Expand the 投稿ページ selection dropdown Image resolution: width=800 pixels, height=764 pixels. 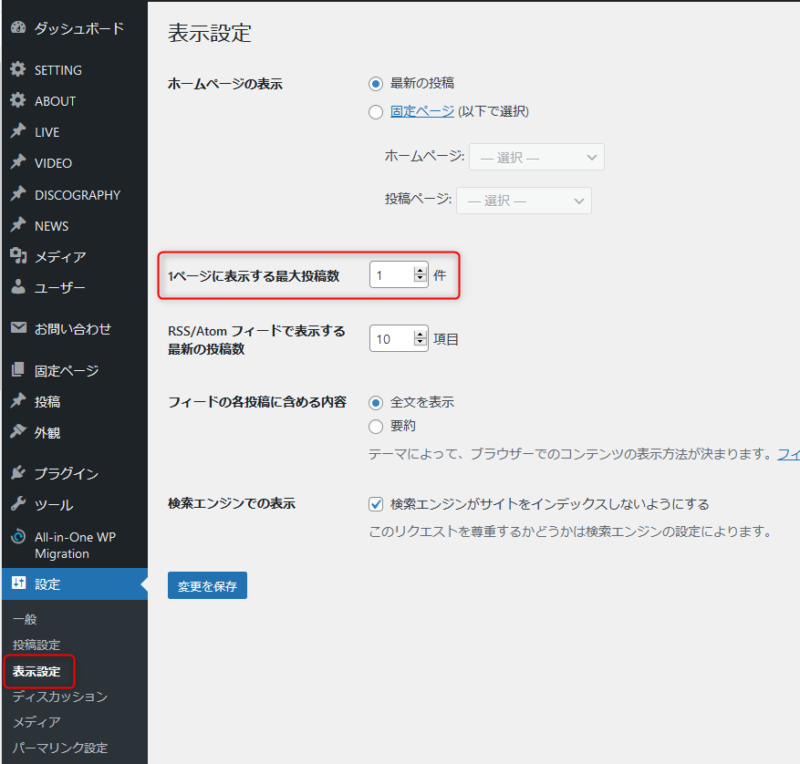tap(523, 200)
